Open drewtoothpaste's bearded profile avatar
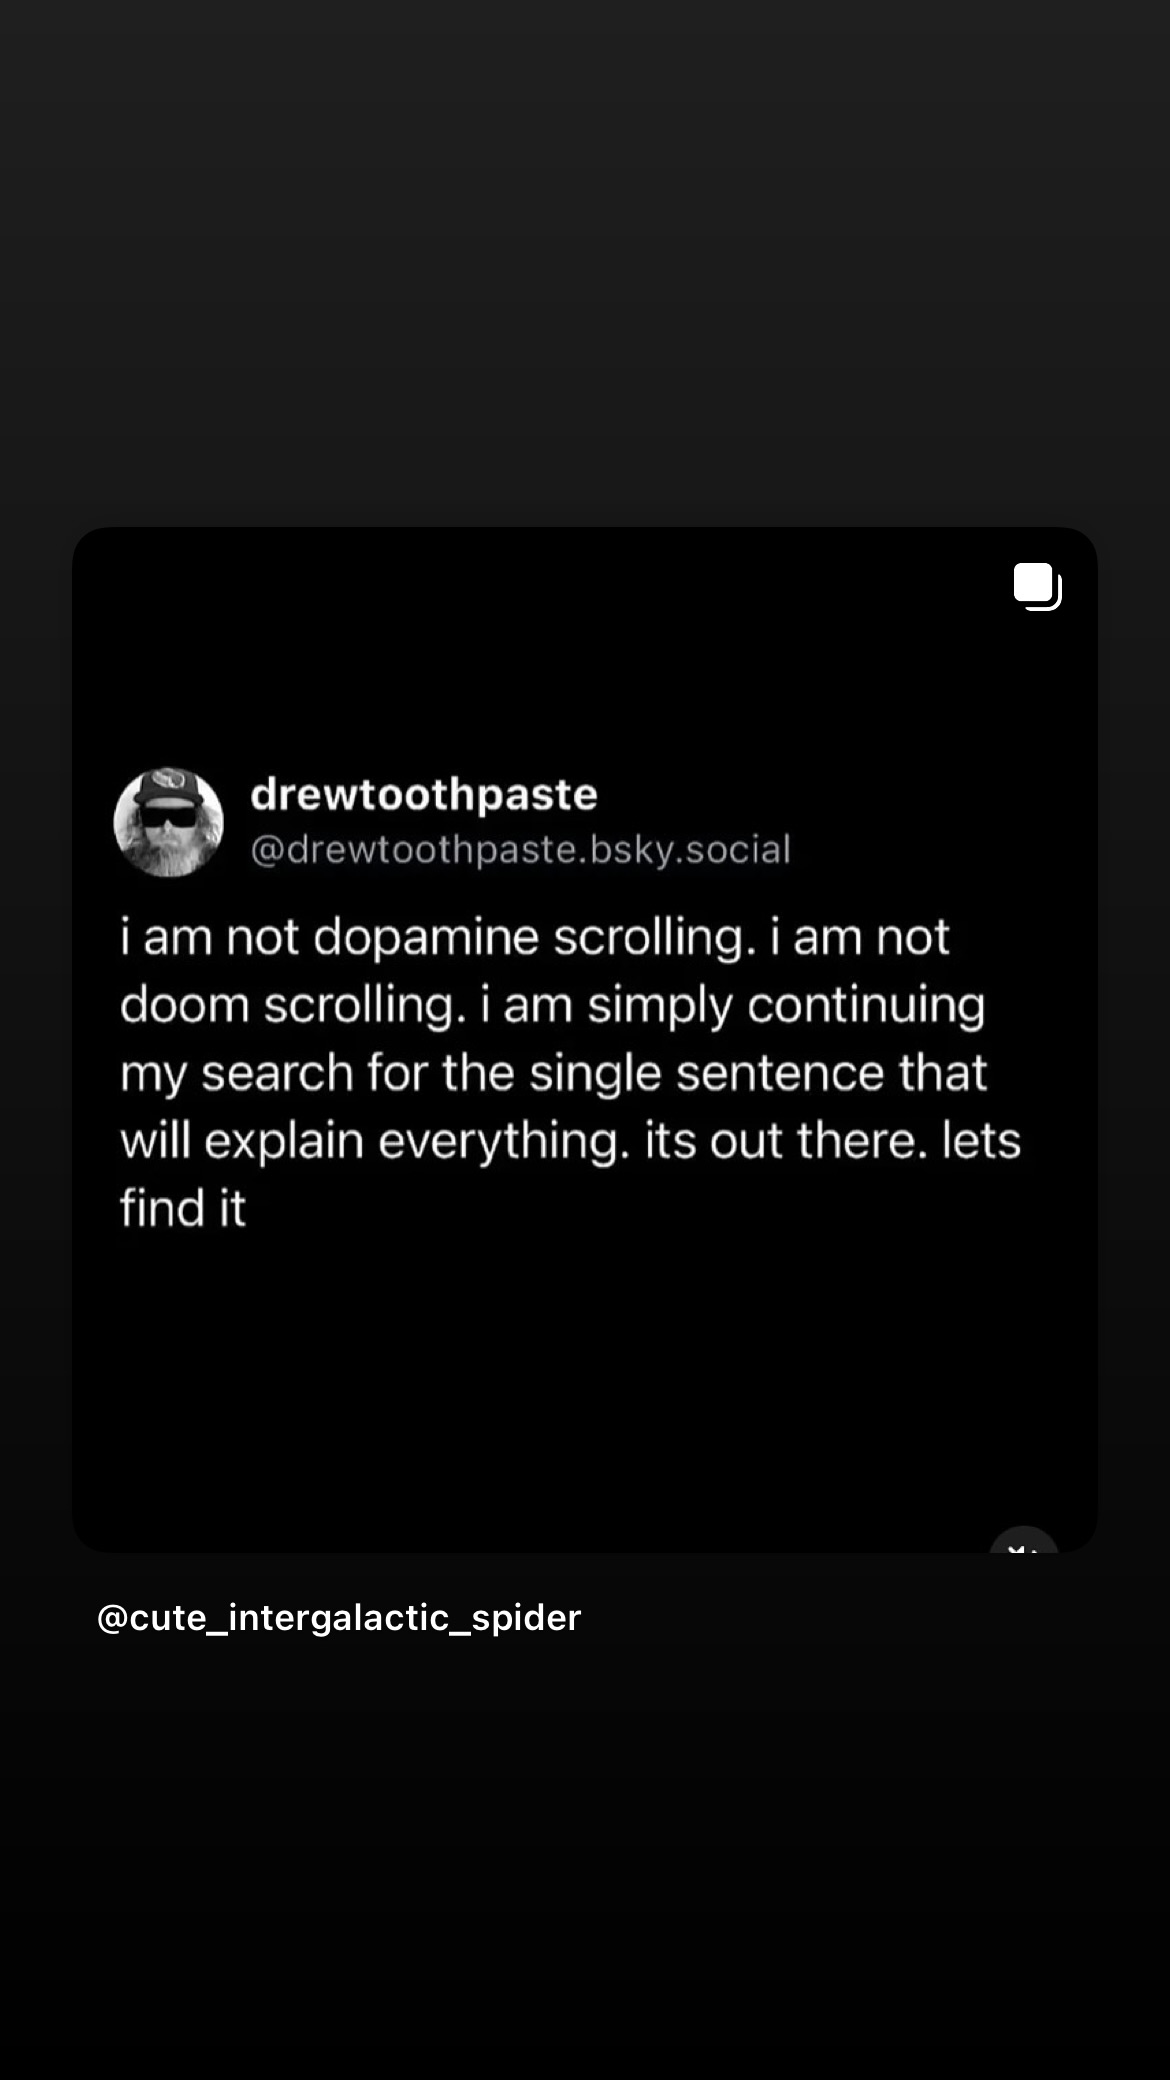 pyautogui.click(x=168, y=822)
